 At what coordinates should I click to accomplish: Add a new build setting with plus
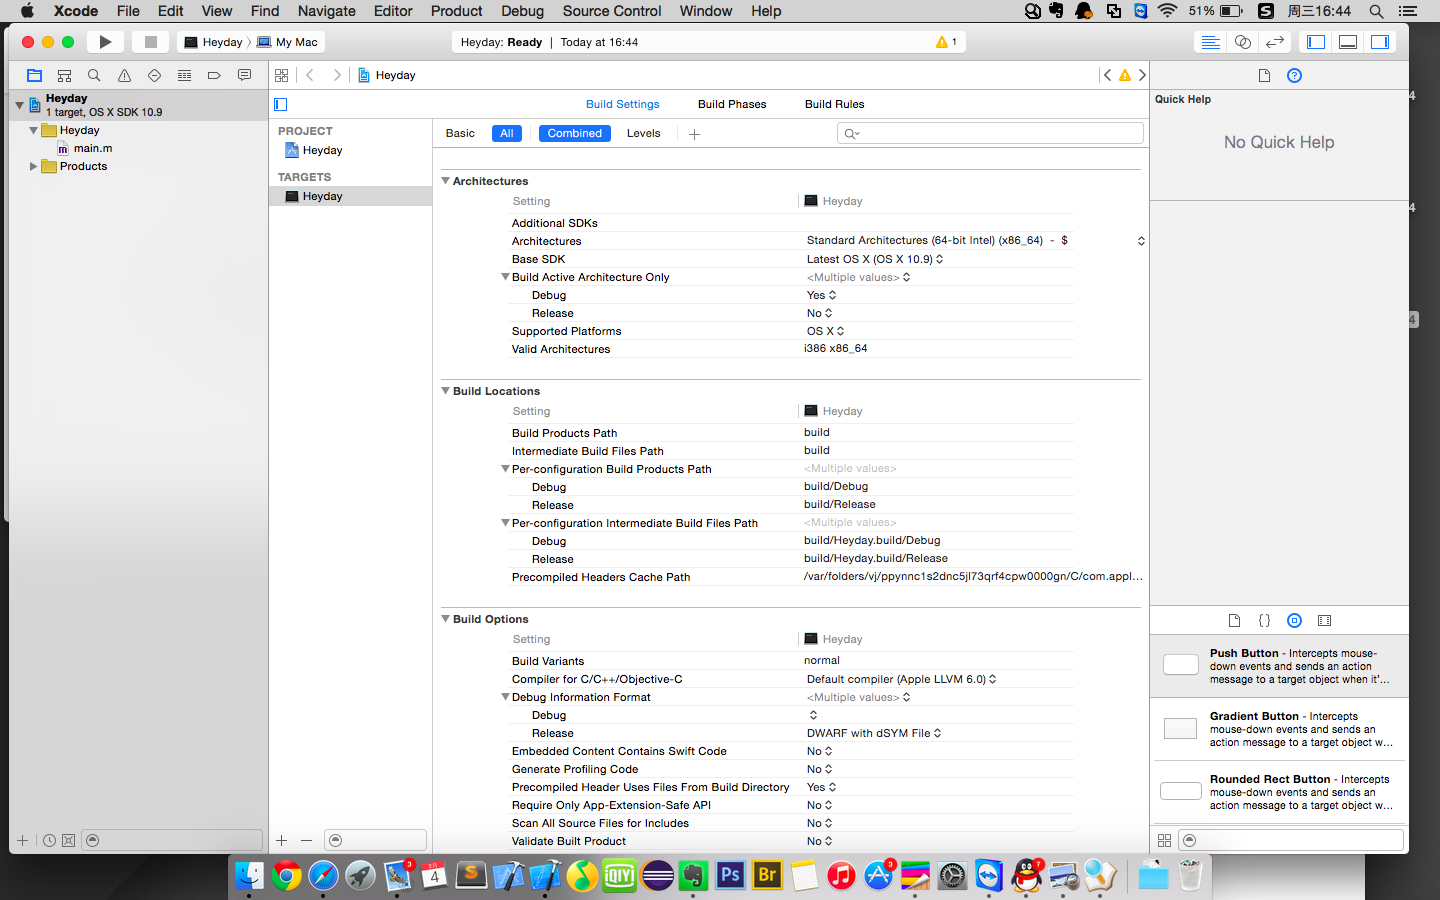[694, 134]
